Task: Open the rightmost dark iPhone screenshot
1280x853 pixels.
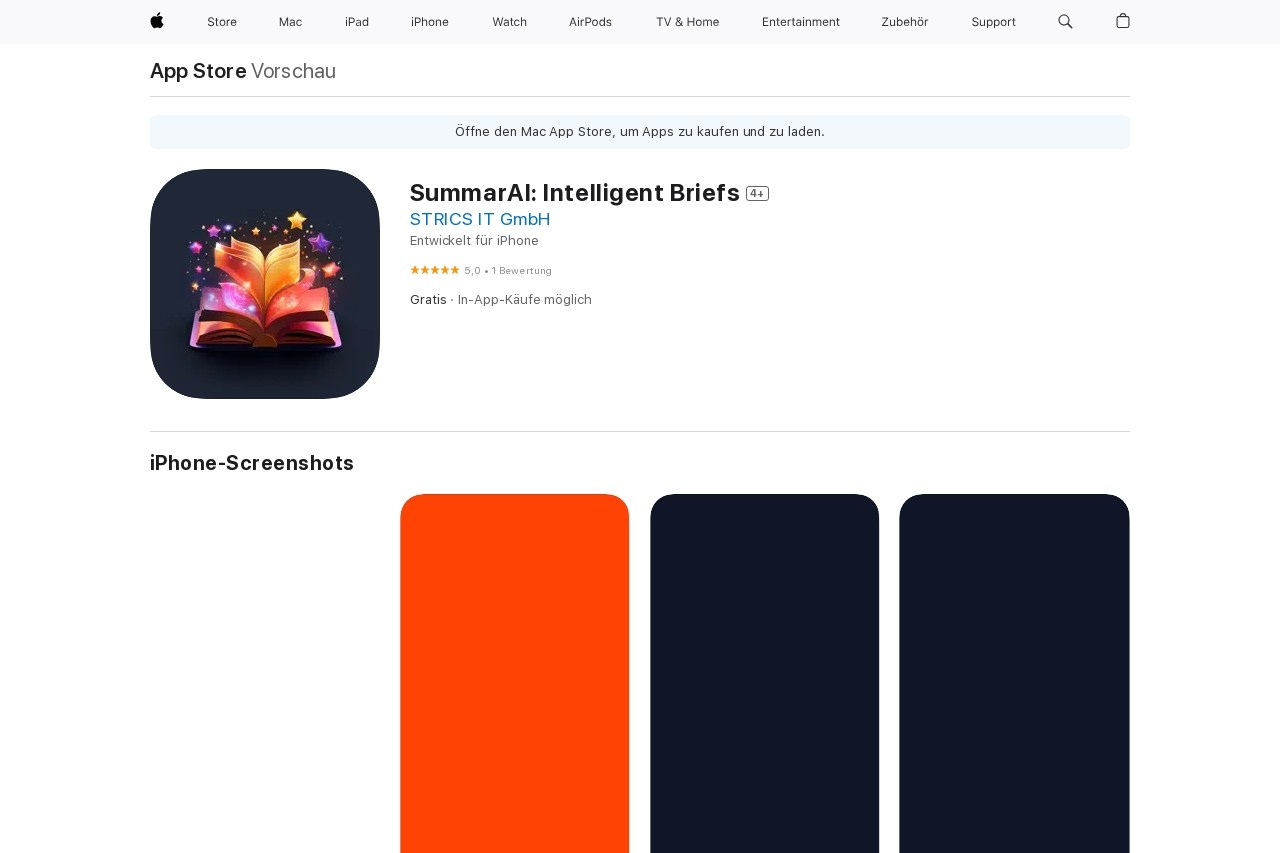Action: tap(1014, 673)
